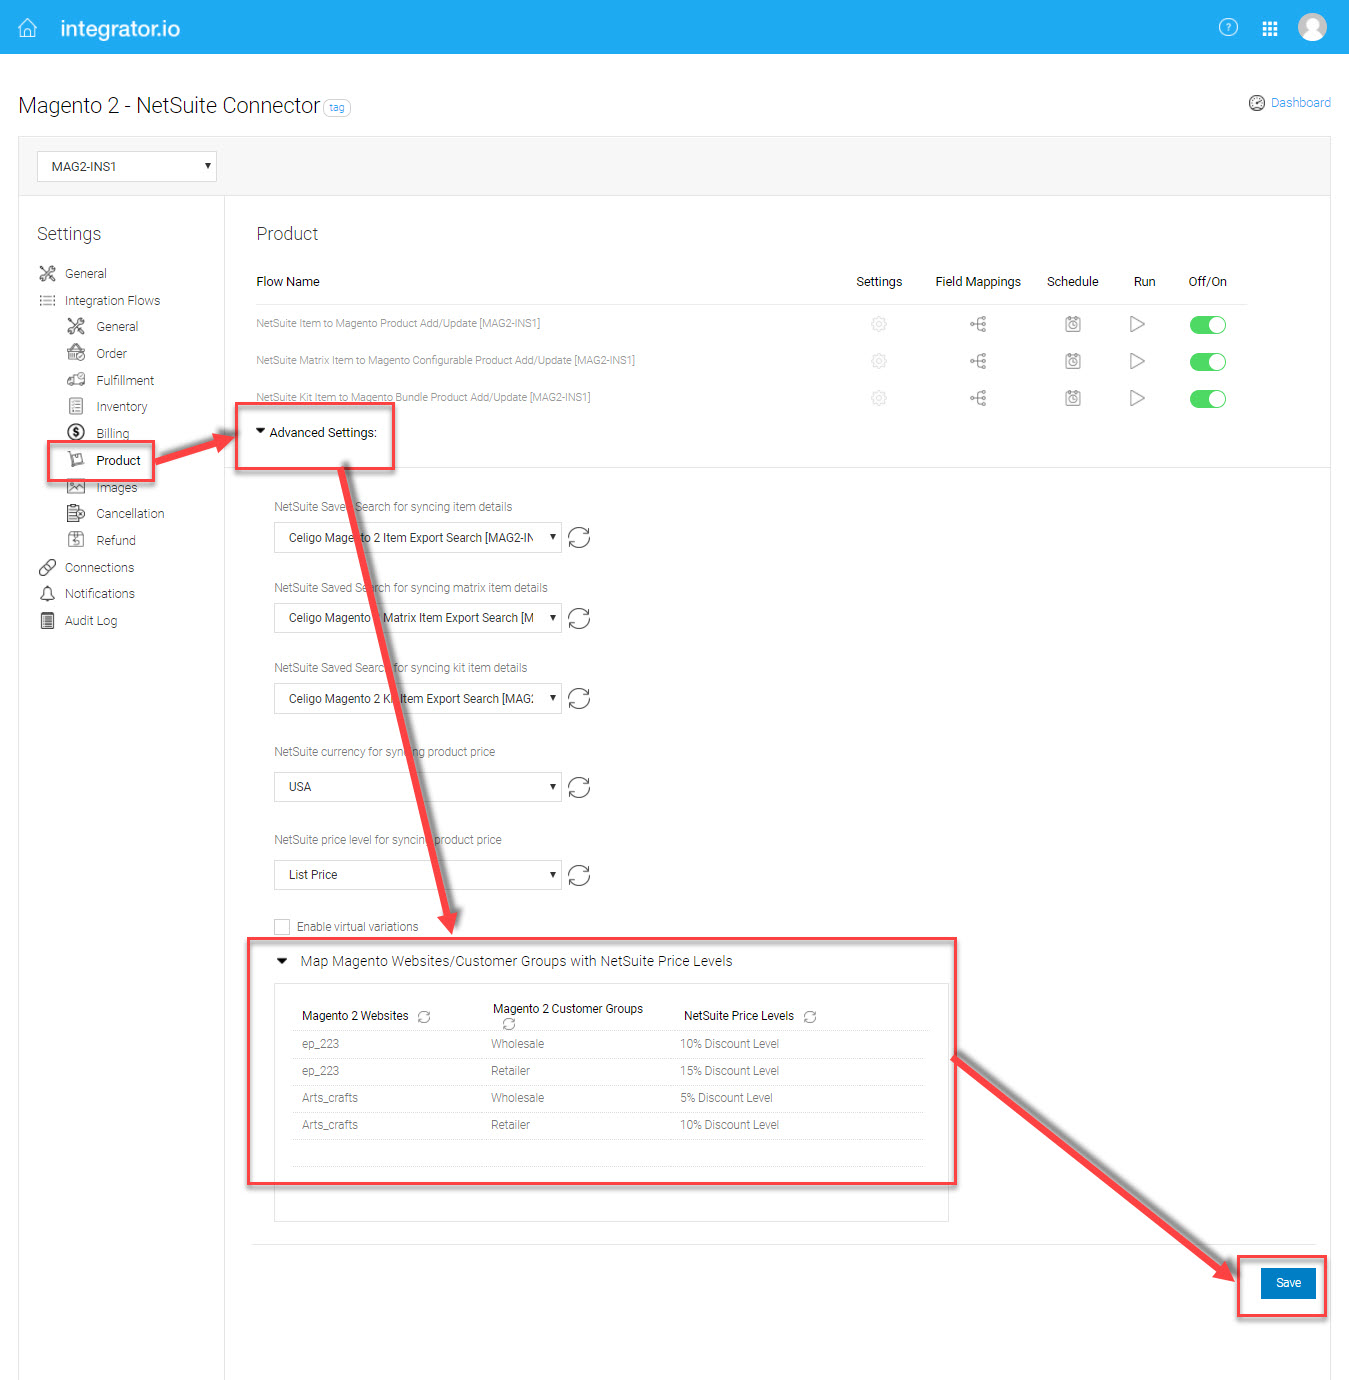Open settings gear for Kit Item Bundle Product flow
The image size is (1349, 1380).
[879, 398]
